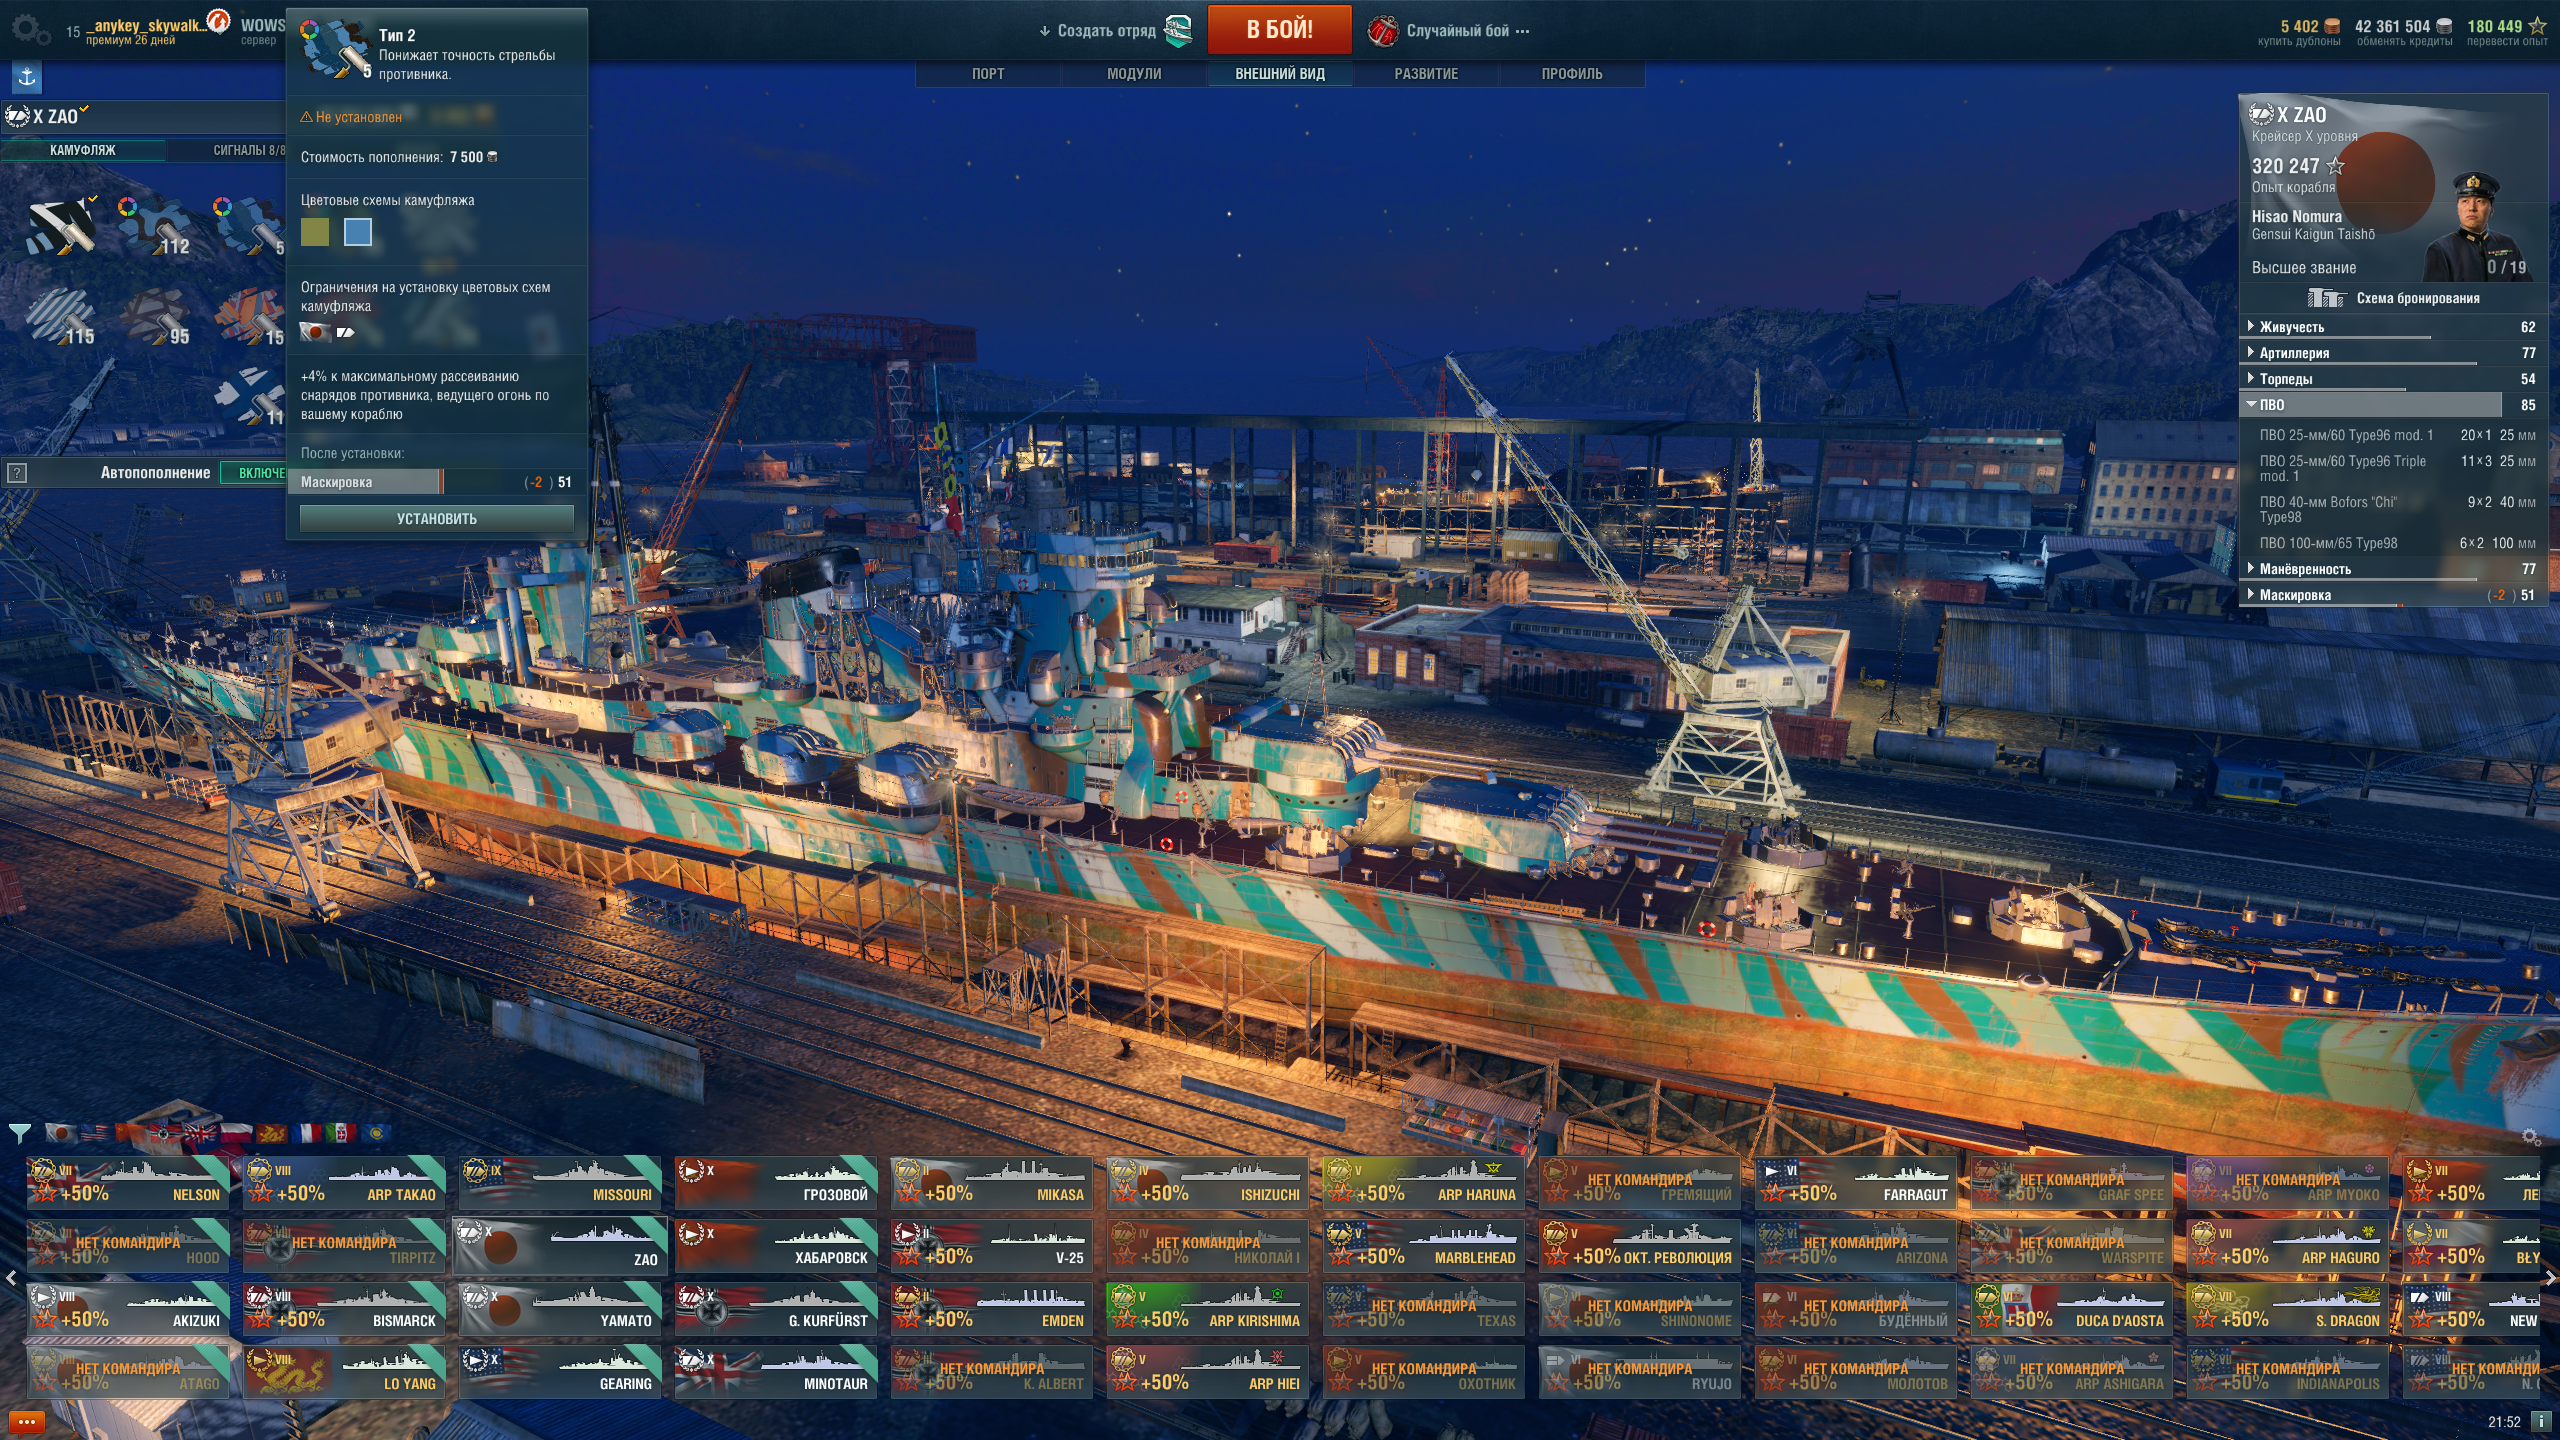
Task: Open the КАМУФЛЯЖ sub-tab
Action: point(83,150)
